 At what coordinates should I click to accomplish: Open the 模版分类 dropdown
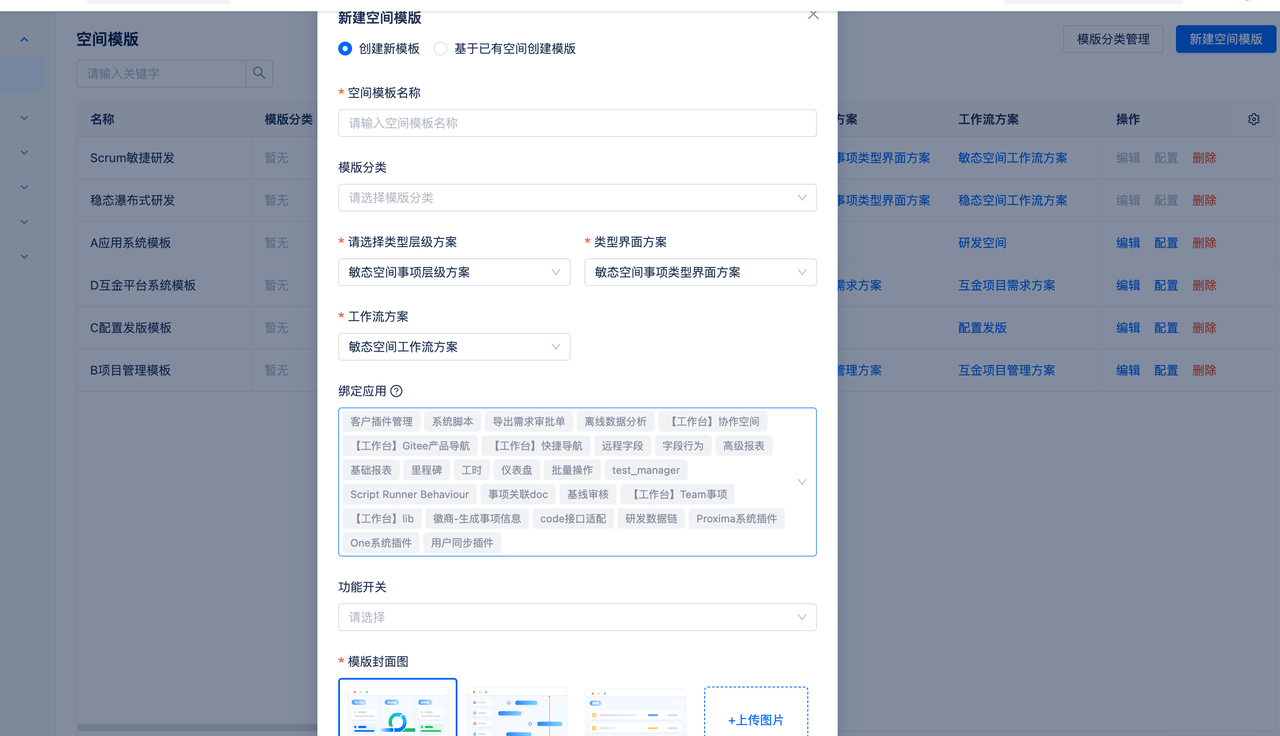[x=577, y=198]
